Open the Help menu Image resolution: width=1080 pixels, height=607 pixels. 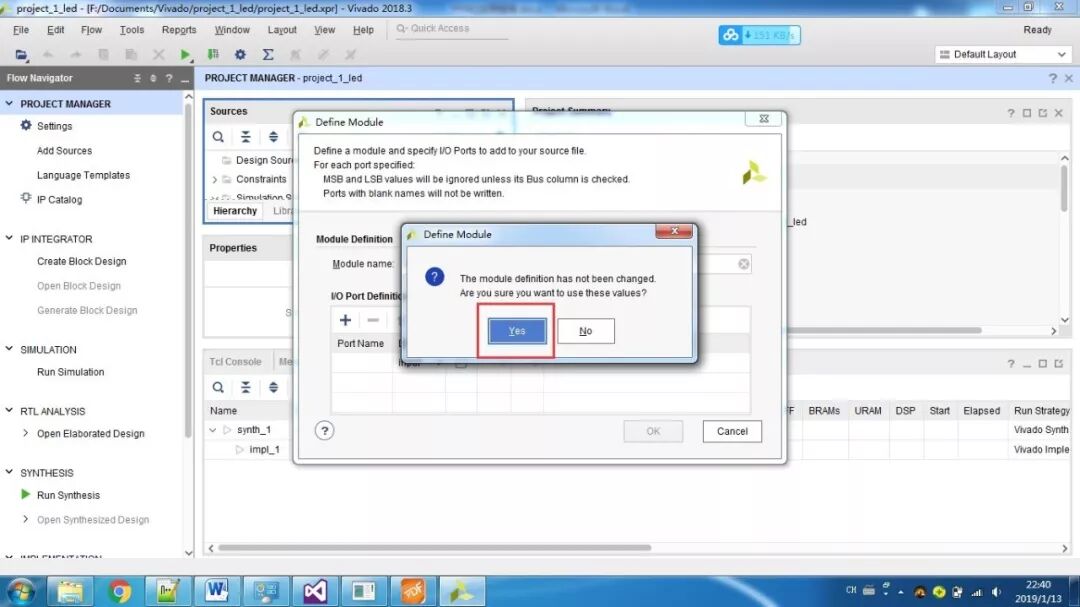tap(363, 30)
